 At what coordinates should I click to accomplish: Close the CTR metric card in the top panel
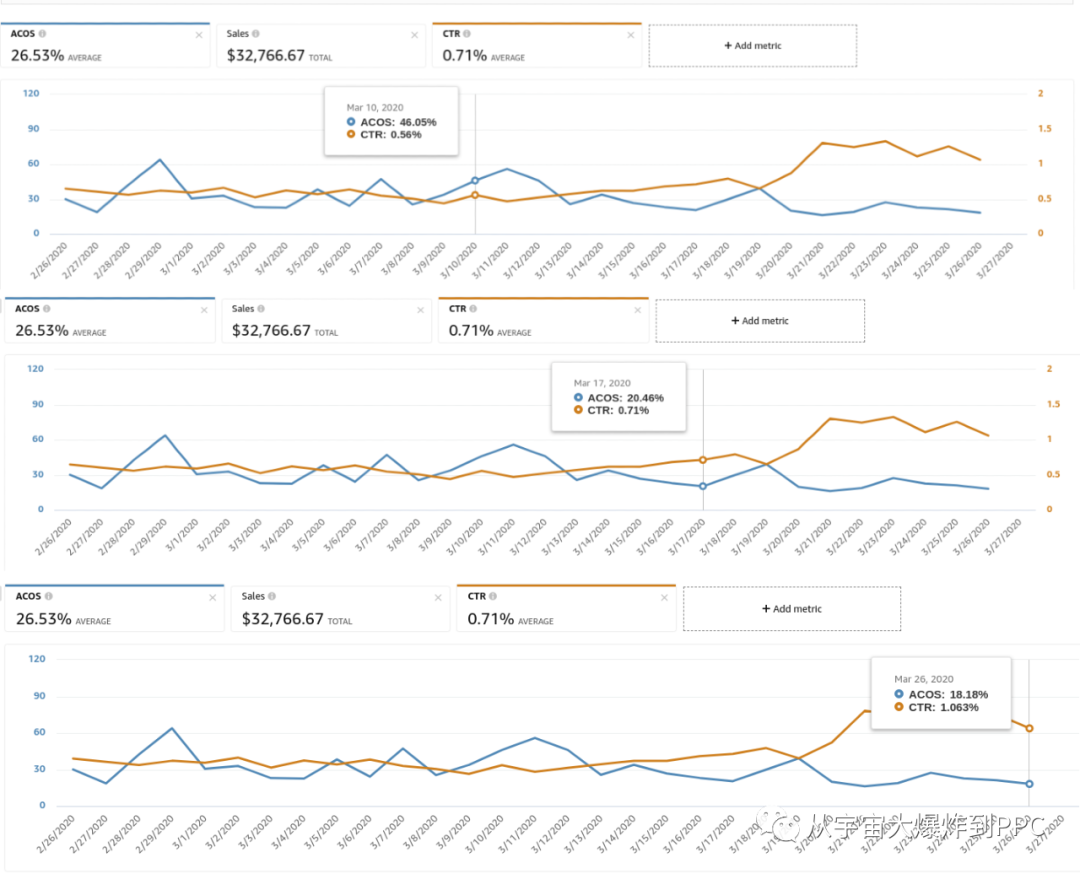[630, 35]
